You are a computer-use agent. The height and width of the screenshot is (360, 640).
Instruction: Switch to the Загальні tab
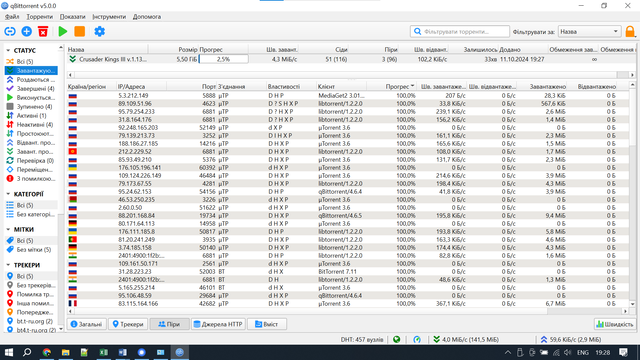click(86, 324)
